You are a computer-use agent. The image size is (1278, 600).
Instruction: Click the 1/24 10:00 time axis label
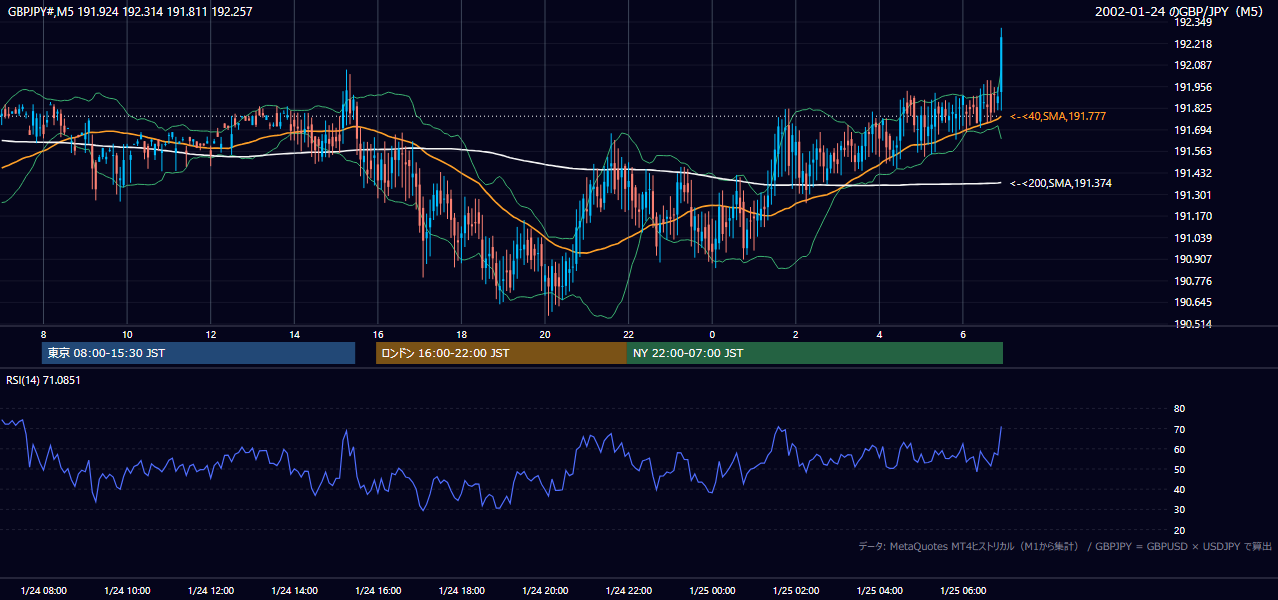tap(127, 591)
